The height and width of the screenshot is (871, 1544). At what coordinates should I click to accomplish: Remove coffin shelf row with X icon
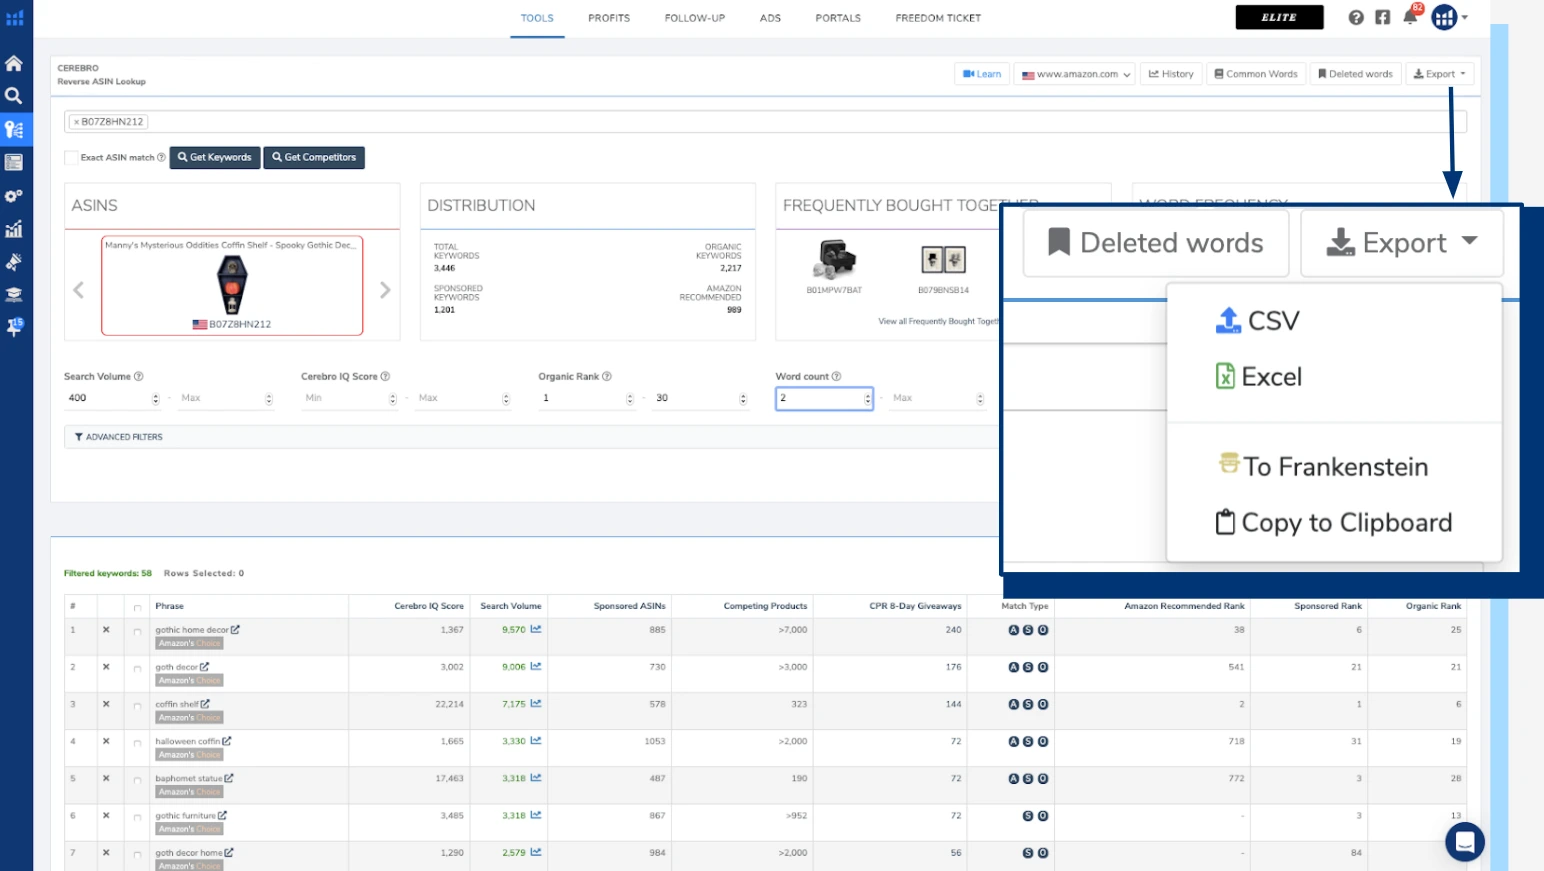point(106,704)
